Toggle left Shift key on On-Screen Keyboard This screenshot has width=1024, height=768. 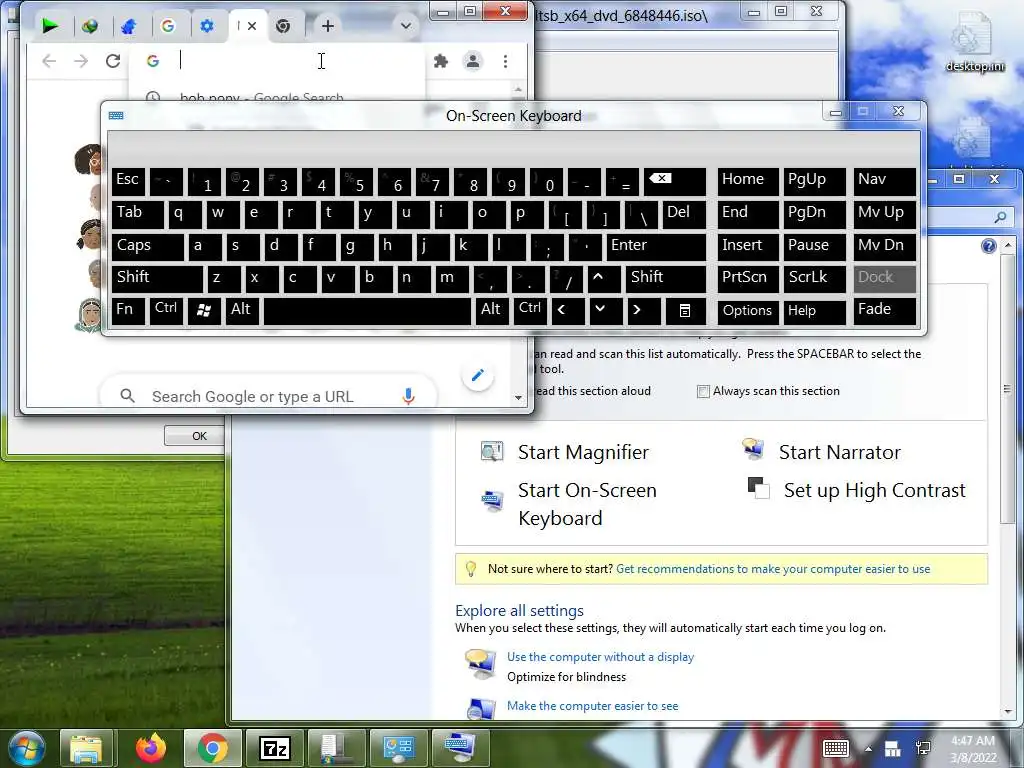(x=157, y=278)
